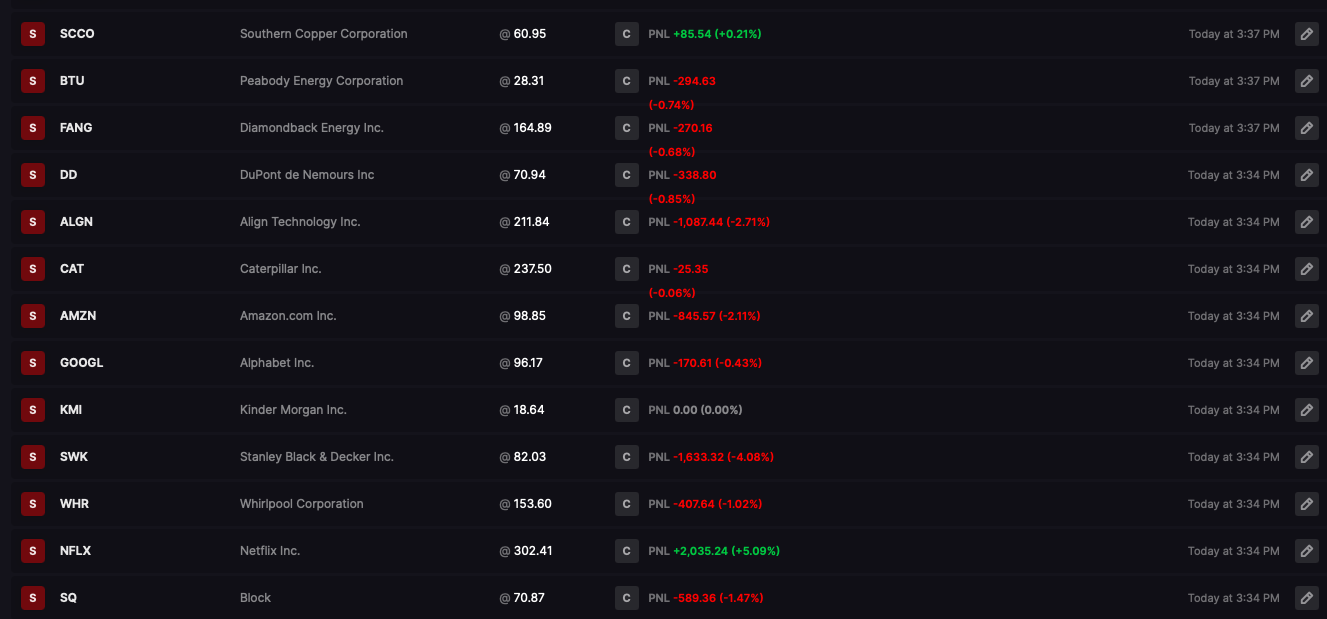Edit the Peabody Energy Corporation entry
The image size is (1327, 619).
pyautogui.click(x=1306, y=81)
